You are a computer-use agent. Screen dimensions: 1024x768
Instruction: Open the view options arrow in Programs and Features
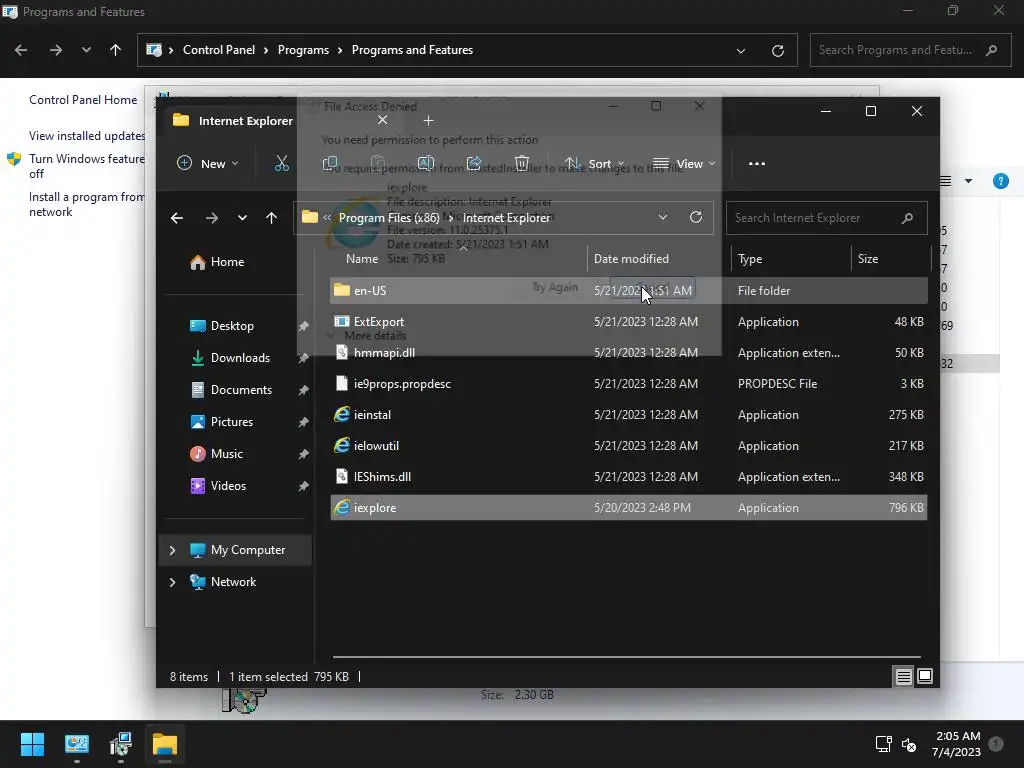pos(968,181)
